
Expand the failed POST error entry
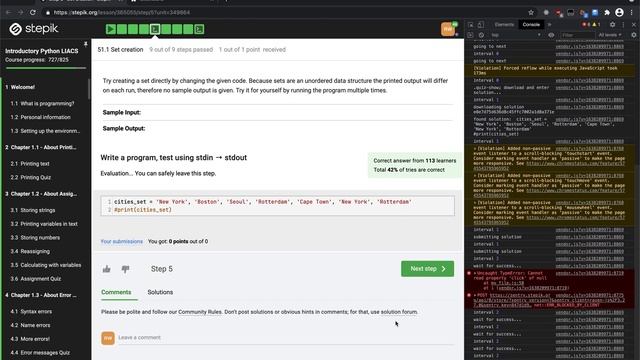click(475, 295)
